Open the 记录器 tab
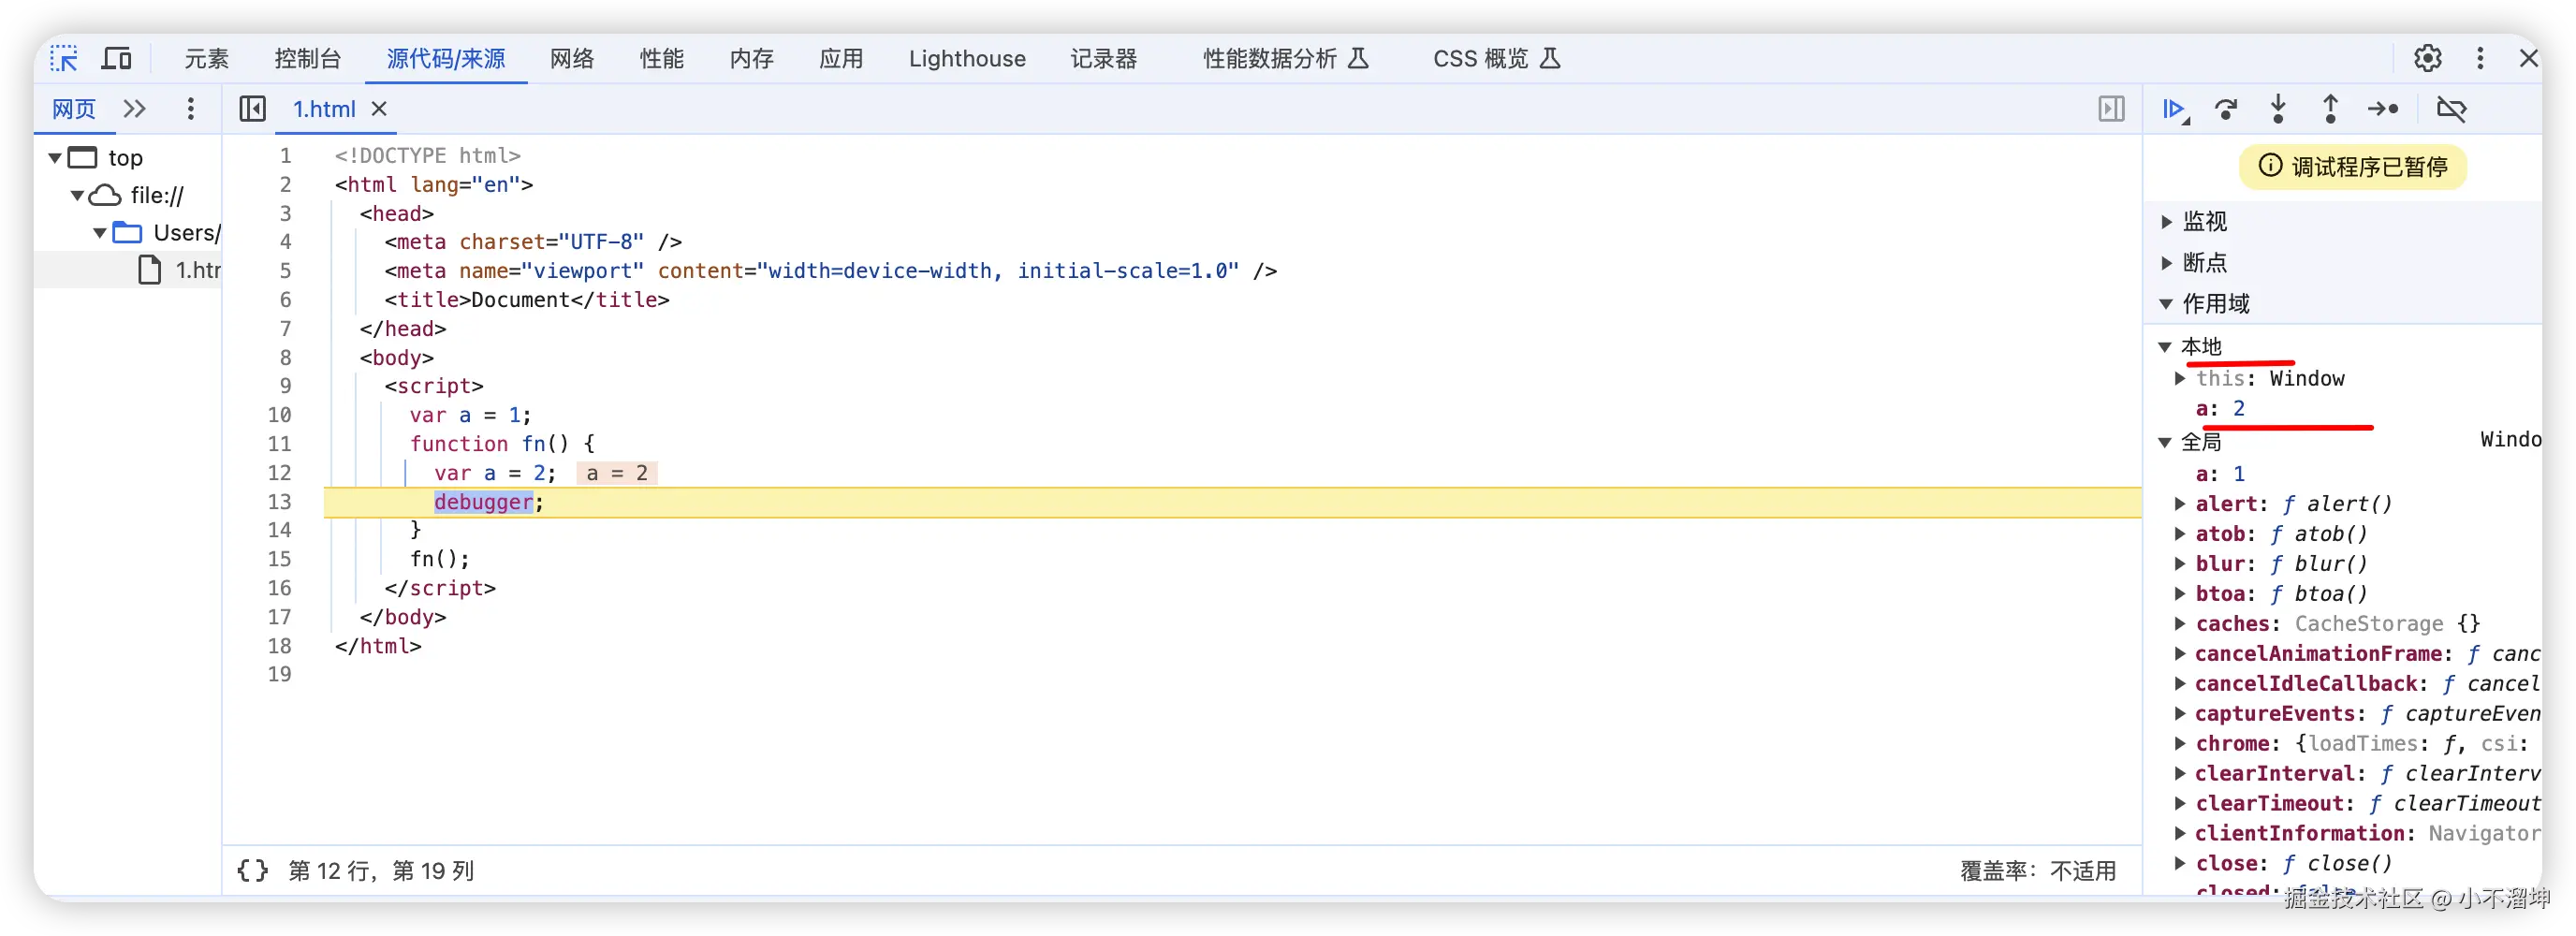The width and height of the screenshot is (2576, 936). (x=1104, y=58)
